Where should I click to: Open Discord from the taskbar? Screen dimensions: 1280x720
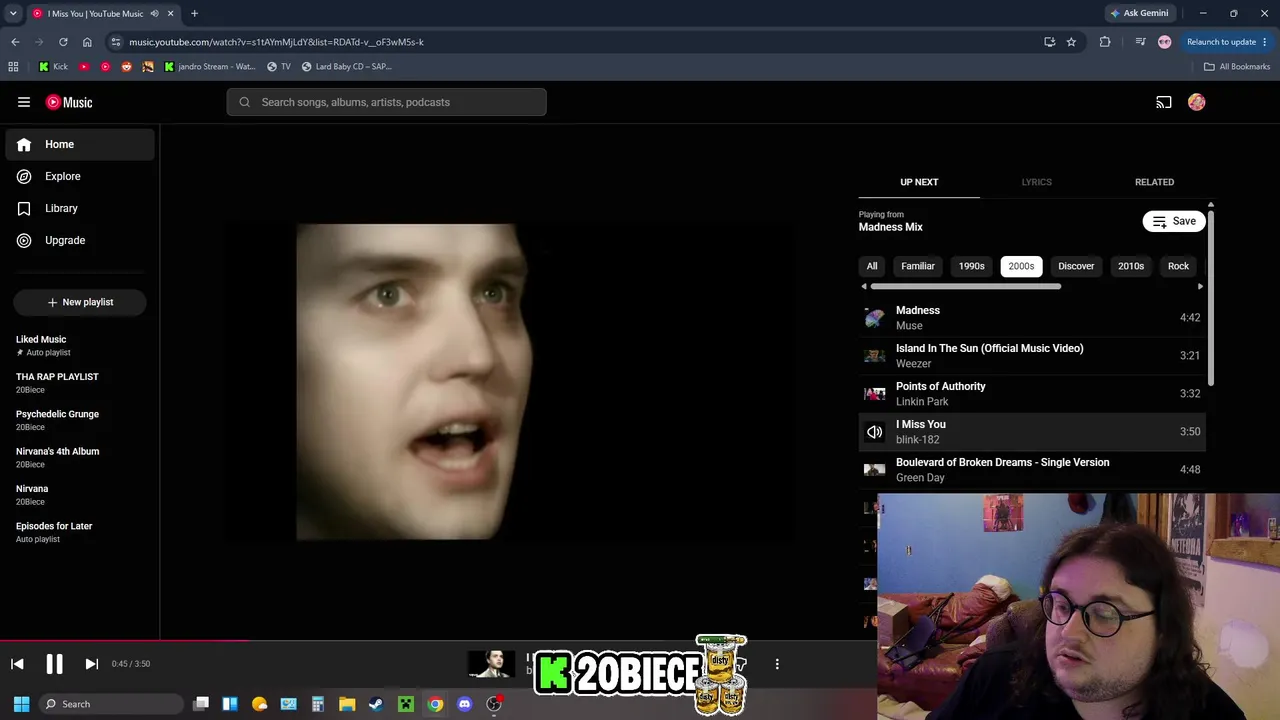tap(464, 704)
